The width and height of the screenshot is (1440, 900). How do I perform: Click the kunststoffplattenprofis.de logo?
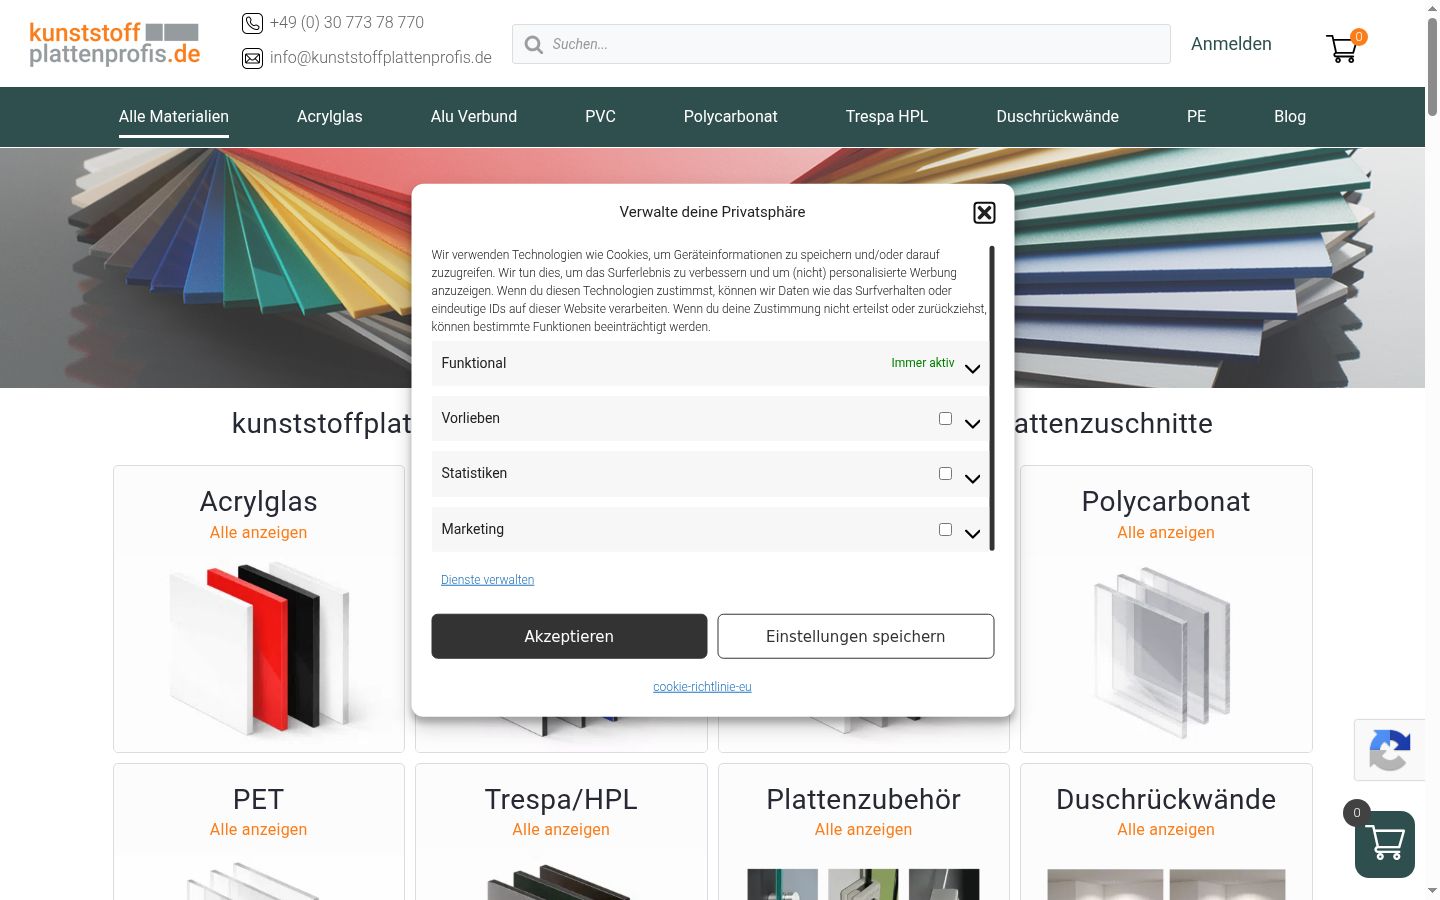click(115, 44)
